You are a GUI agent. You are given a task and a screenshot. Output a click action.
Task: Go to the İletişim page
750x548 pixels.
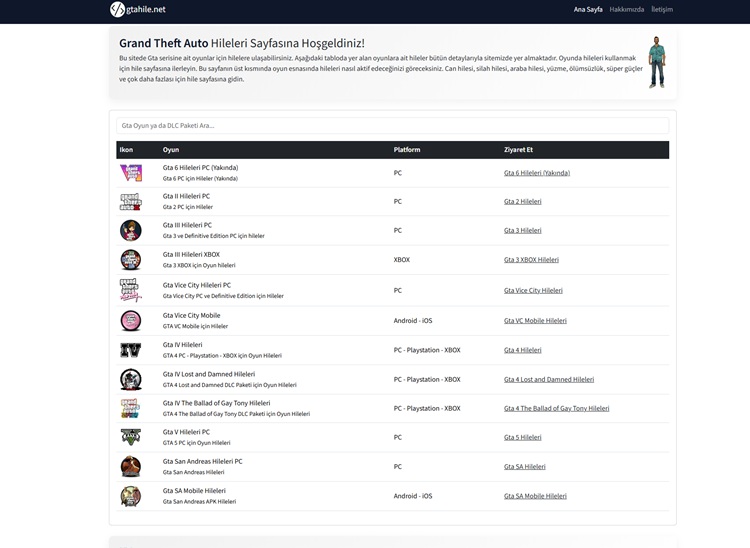(x=662, y=9)
